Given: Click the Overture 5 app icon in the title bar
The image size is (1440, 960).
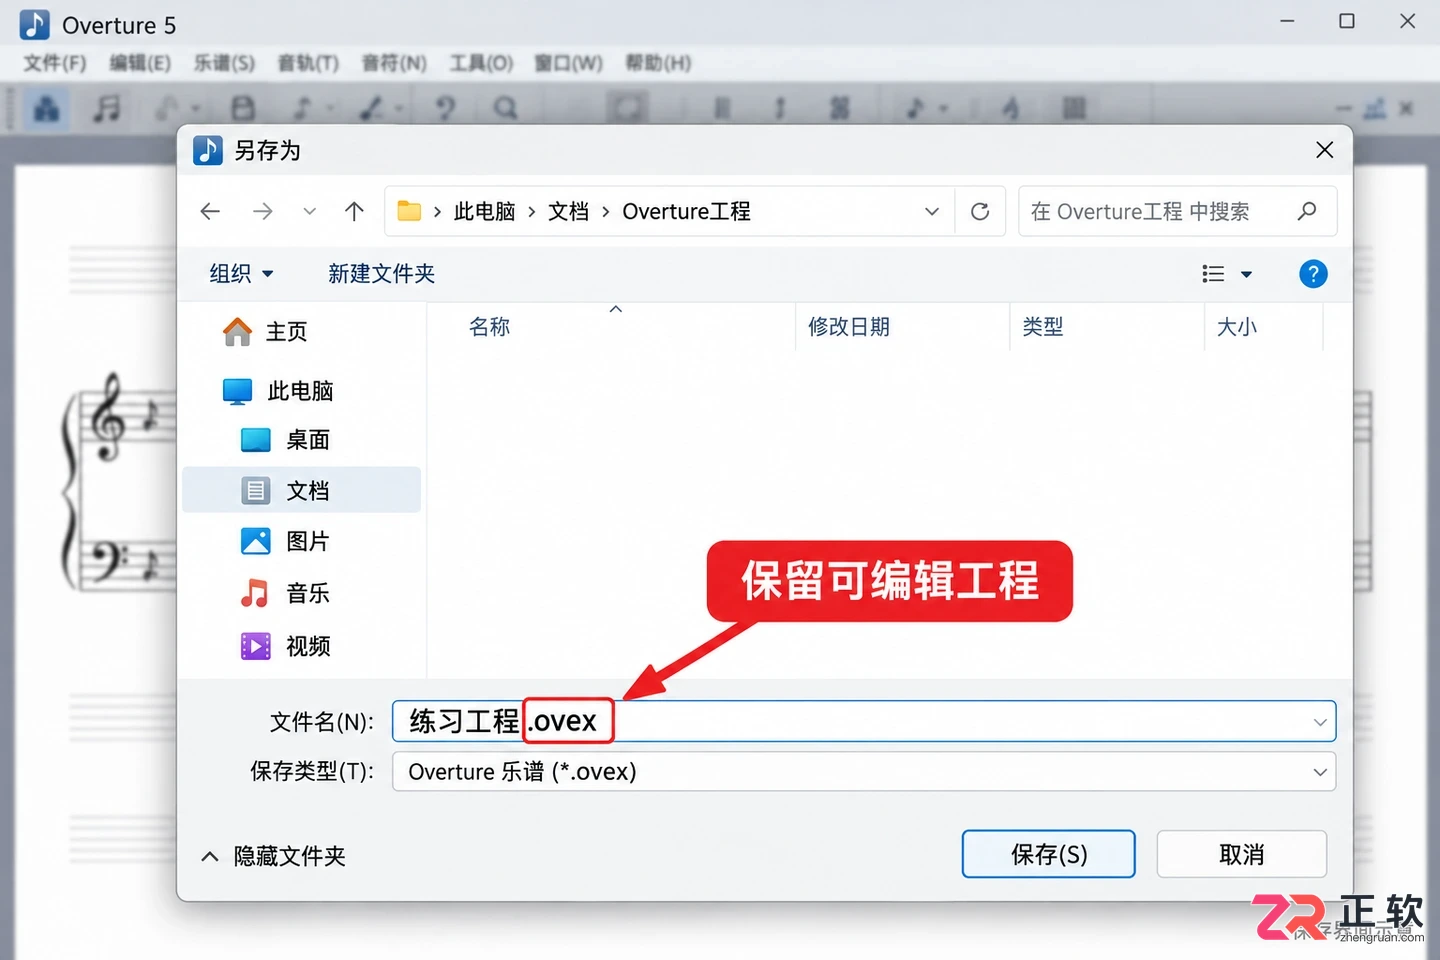Looking at the screenshot, I should 34,25.
